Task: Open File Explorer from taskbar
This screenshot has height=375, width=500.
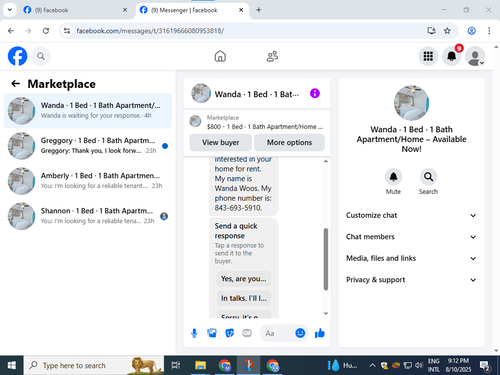Action: click(x=200, y=365)
